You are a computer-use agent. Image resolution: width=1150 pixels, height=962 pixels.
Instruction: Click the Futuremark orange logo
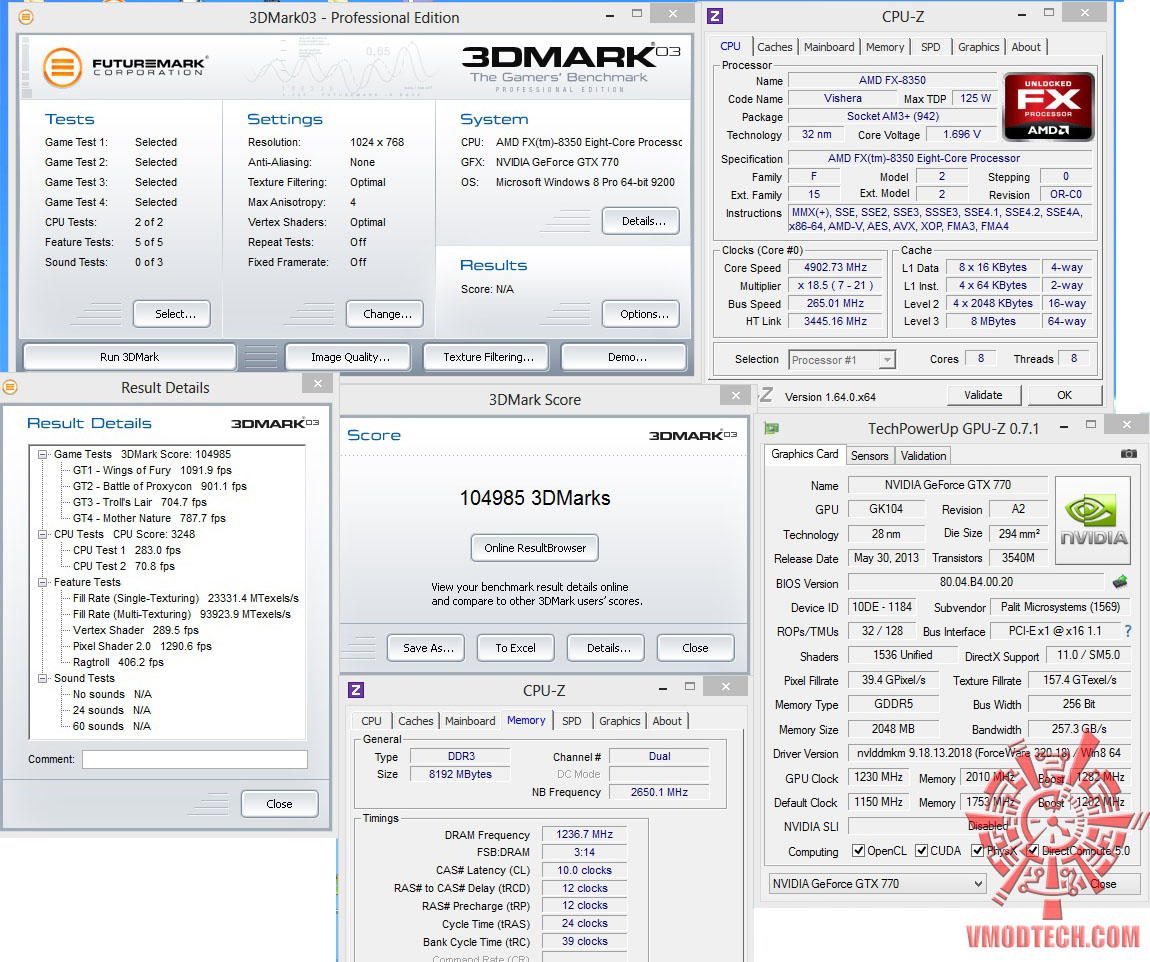click(62, 67)
